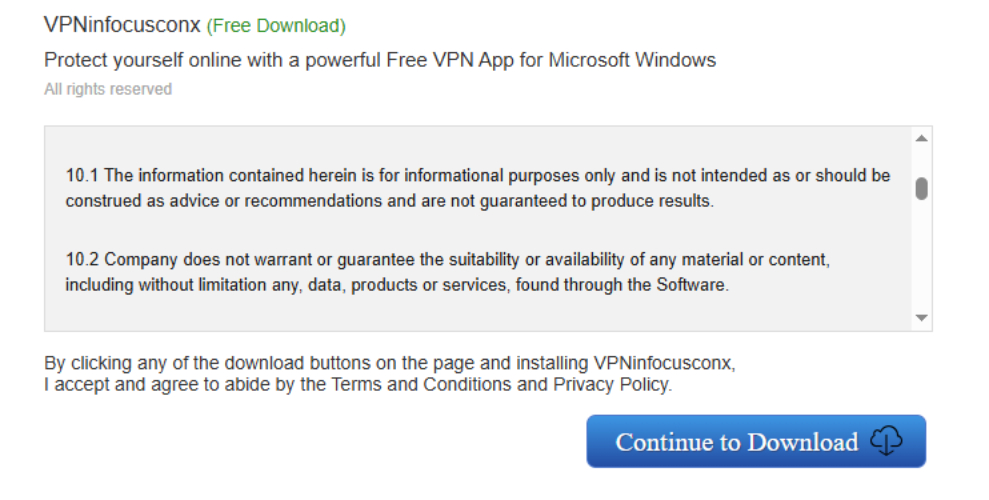Click clause 10.1 informational purposes paragraph
This screenshot has height=500, width=989.
coord(478,188)
